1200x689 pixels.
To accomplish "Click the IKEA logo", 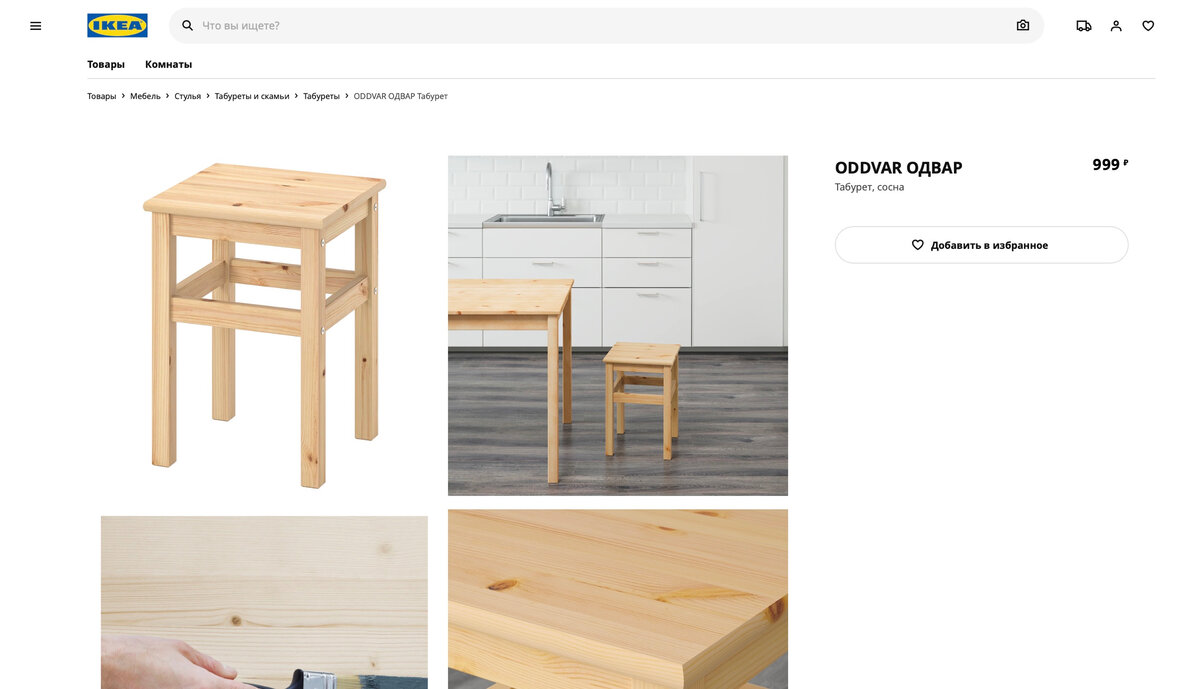I will [x=117, y=26].
